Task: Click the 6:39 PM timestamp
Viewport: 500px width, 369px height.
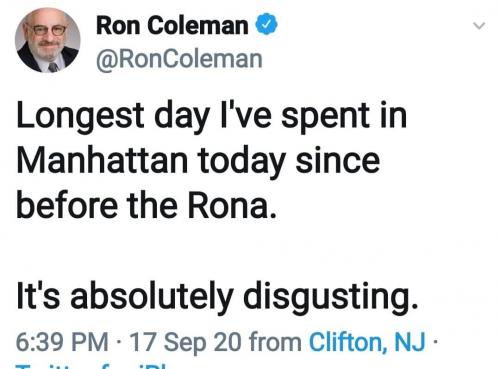Action: [62, 342]
